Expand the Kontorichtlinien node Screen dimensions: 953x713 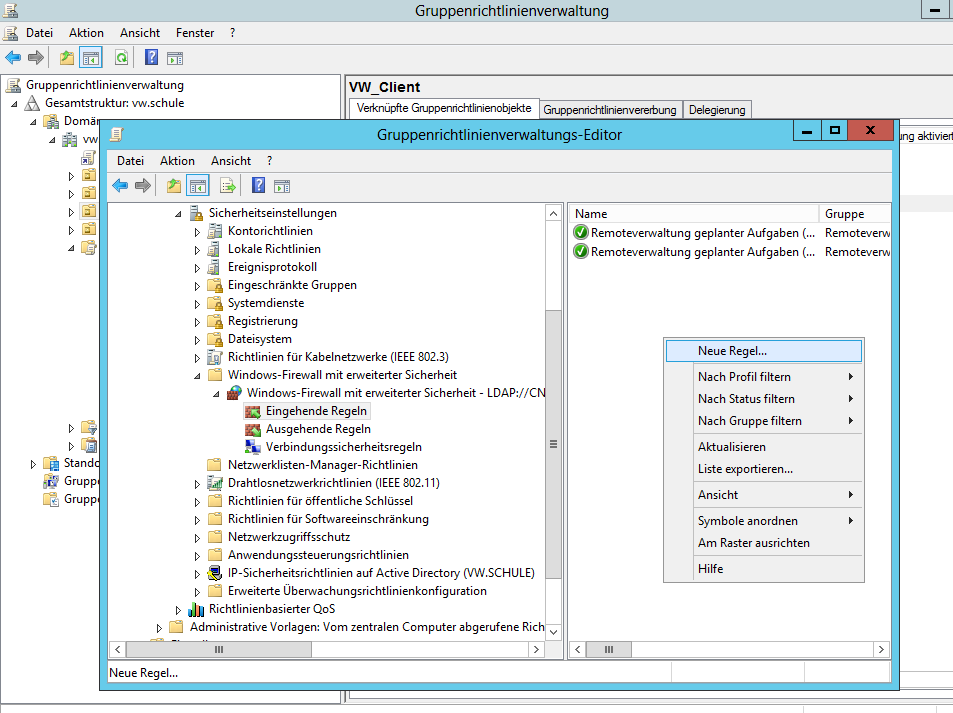pos(197,231)
